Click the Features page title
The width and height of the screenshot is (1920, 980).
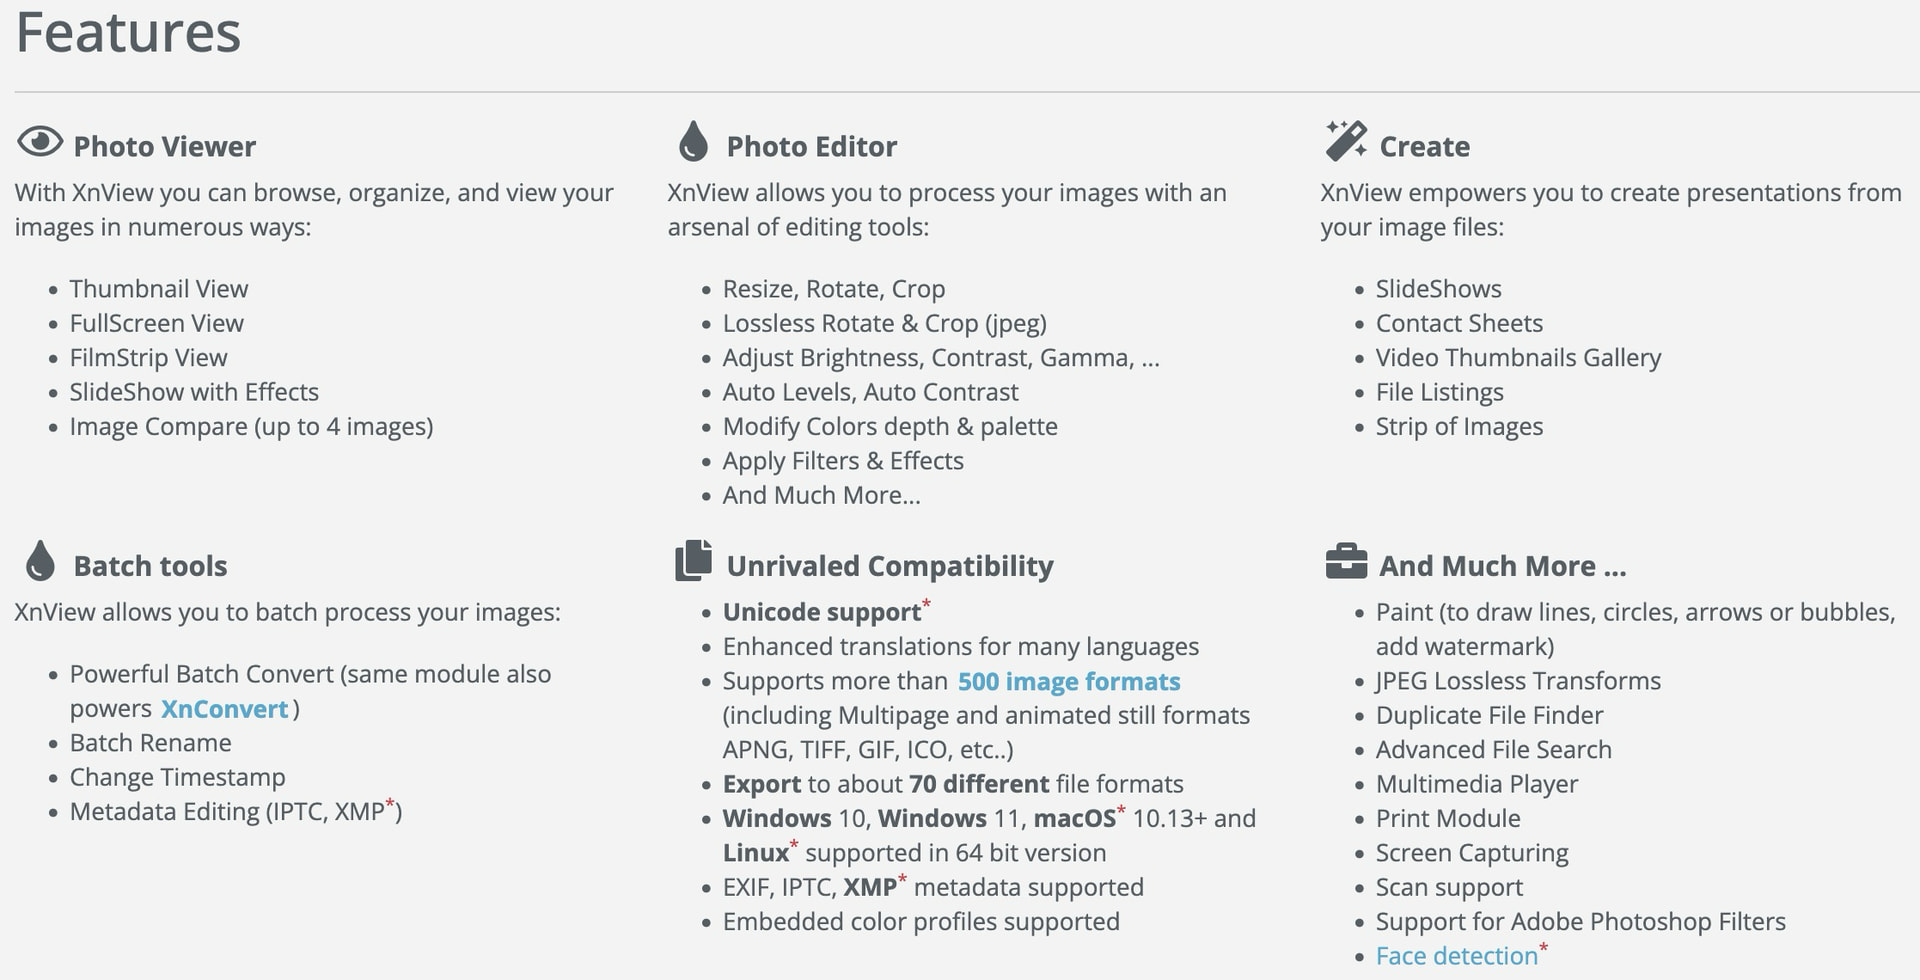tap(129, 32)
